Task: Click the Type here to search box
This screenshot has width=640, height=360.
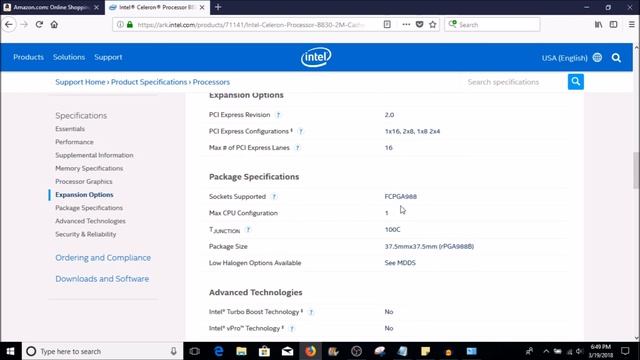Action: pos(102,351)
